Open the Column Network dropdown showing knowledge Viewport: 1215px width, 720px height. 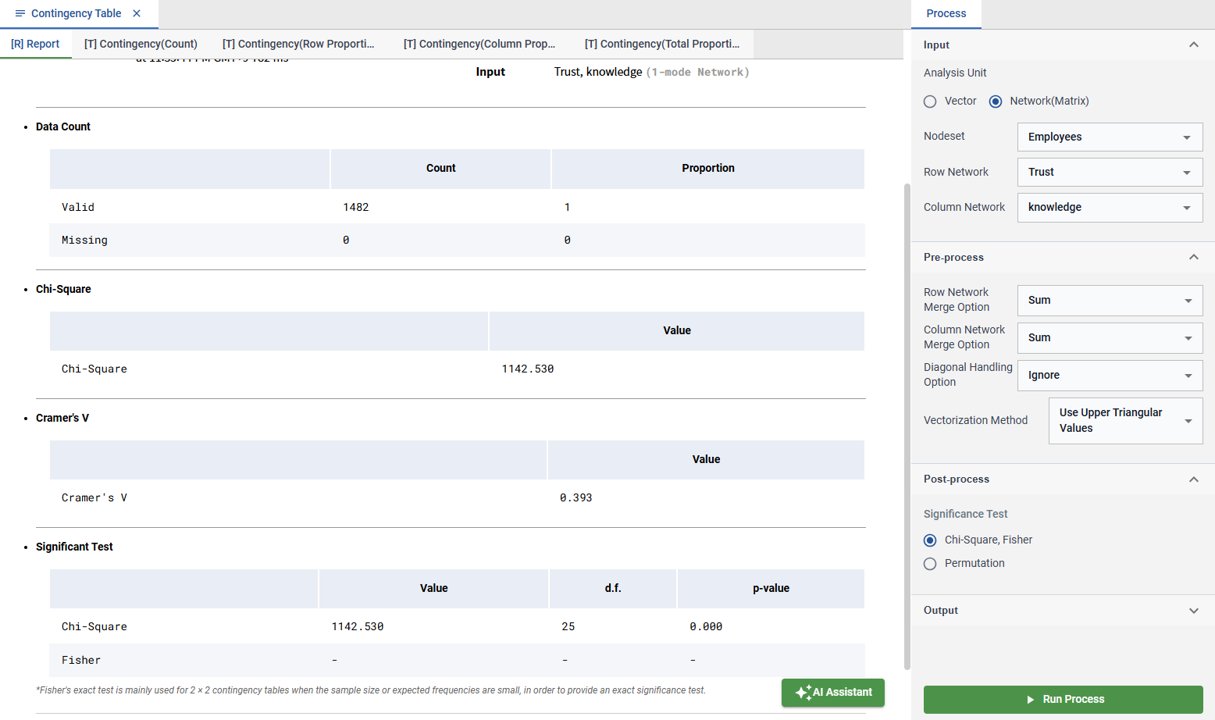click(1109, 207)
